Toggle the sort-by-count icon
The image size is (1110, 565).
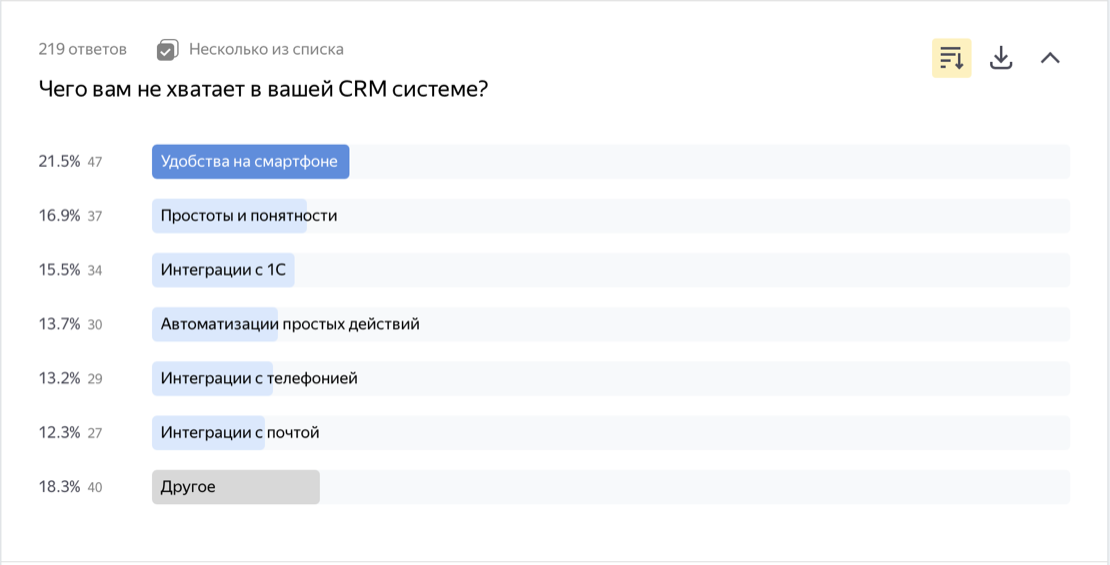[951, 58]
